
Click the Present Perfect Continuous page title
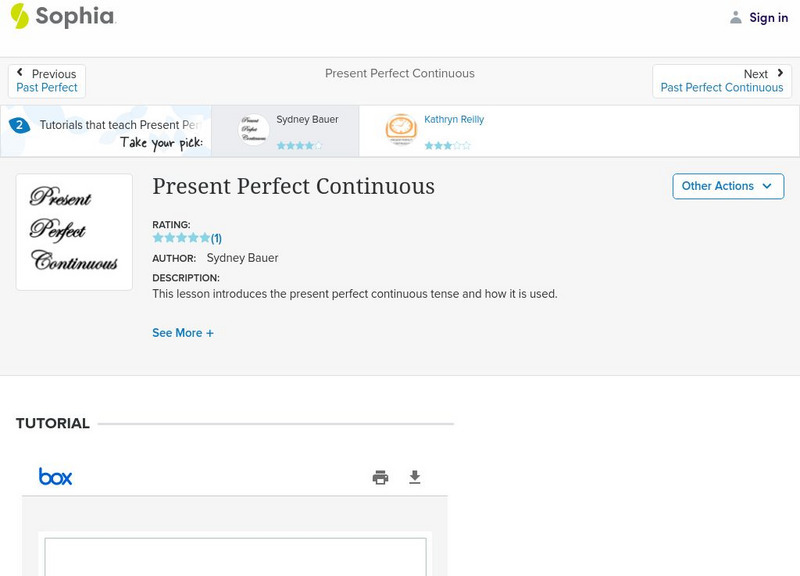293,186
